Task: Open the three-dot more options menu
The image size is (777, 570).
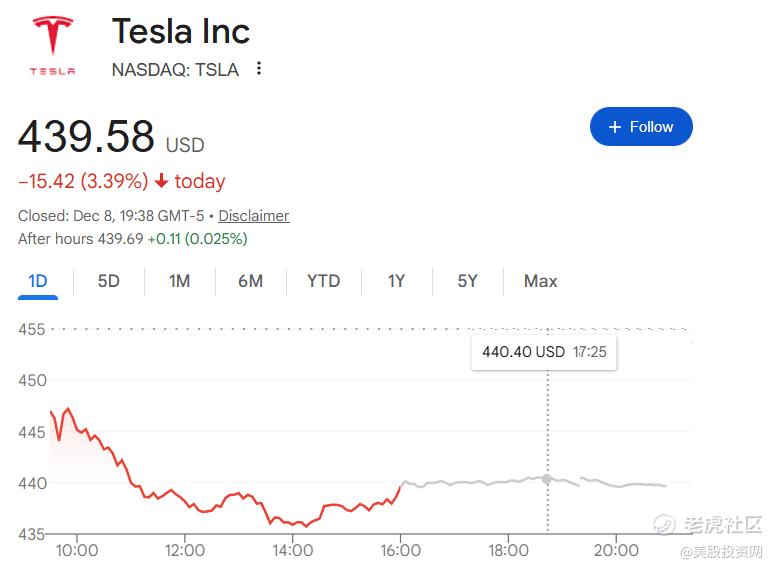Action: 259,69
